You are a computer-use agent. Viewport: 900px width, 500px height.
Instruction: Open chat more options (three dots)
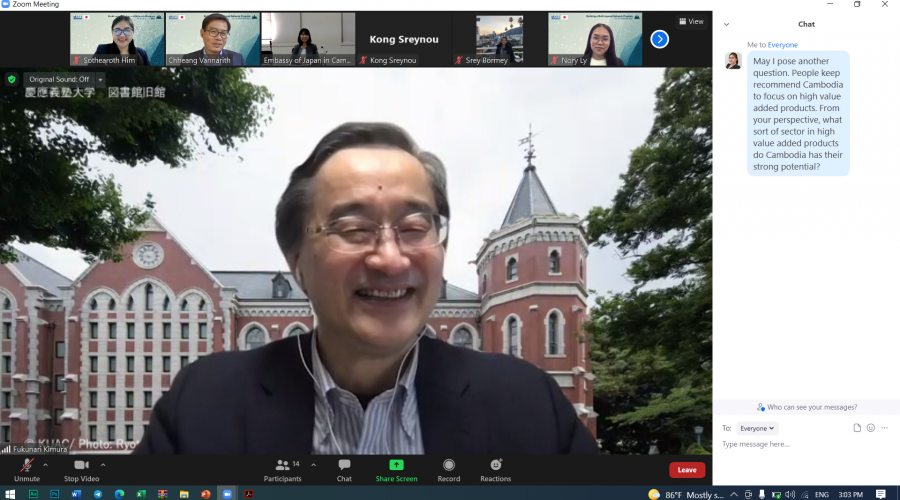tap(885, 428)
